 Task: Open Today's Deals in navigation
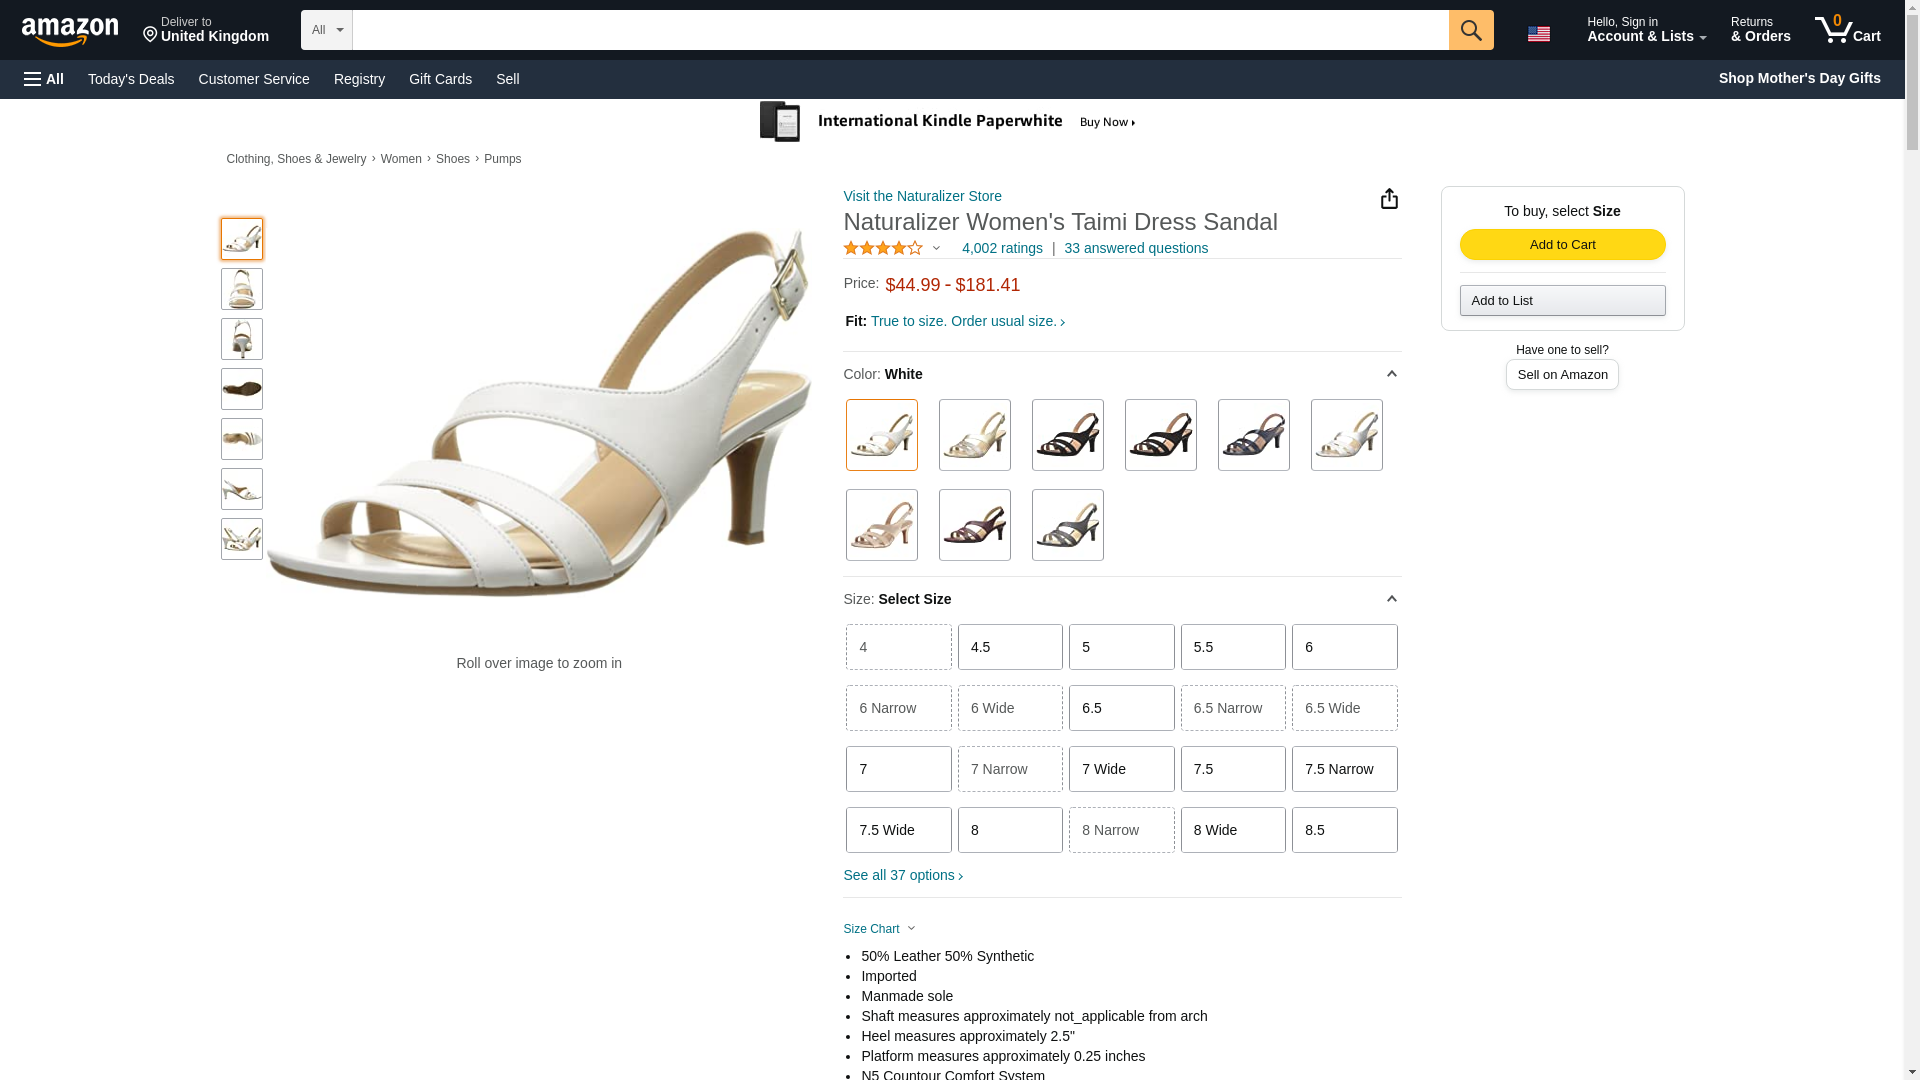pos(131,79)
